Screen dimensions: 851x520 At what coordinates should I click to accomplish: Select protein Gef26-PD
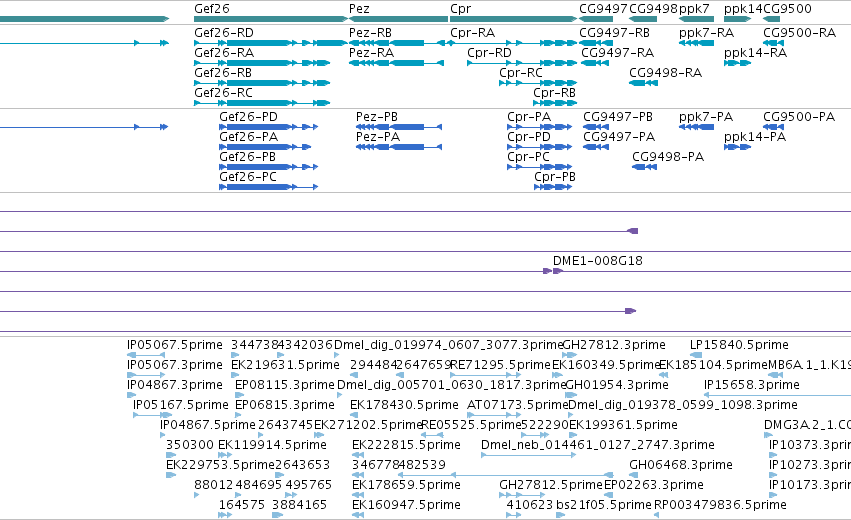[x=248, y=117]
